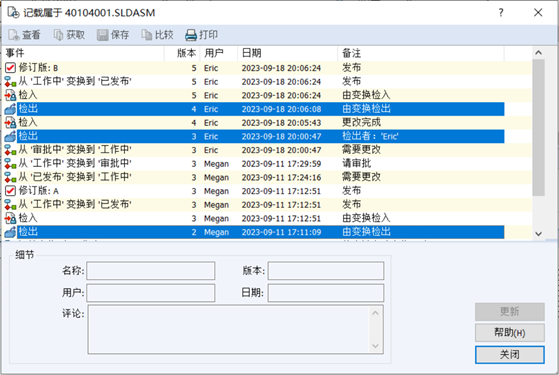Click the 查看 (View) toolbar icon
The image size is (559, 375).
tap(14, 35)
